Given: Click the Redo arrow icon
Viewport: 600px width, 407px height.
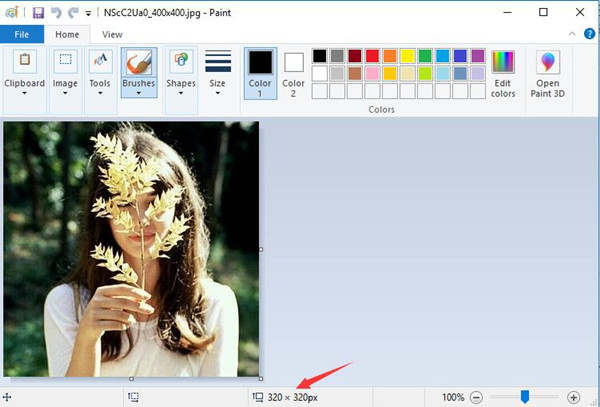Looking at the screenshot, I should pos(73,13).
